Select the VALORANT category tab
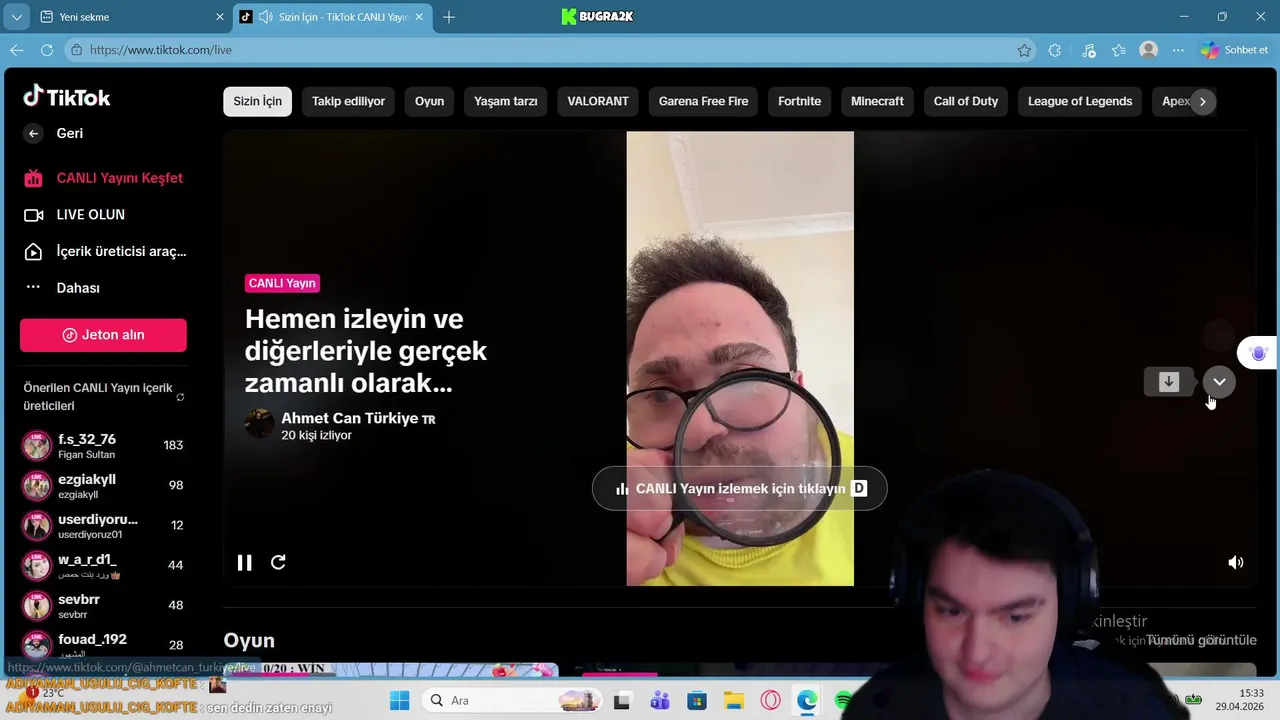The height and width of the screenshot is (720, 1280). coord(598,101)
